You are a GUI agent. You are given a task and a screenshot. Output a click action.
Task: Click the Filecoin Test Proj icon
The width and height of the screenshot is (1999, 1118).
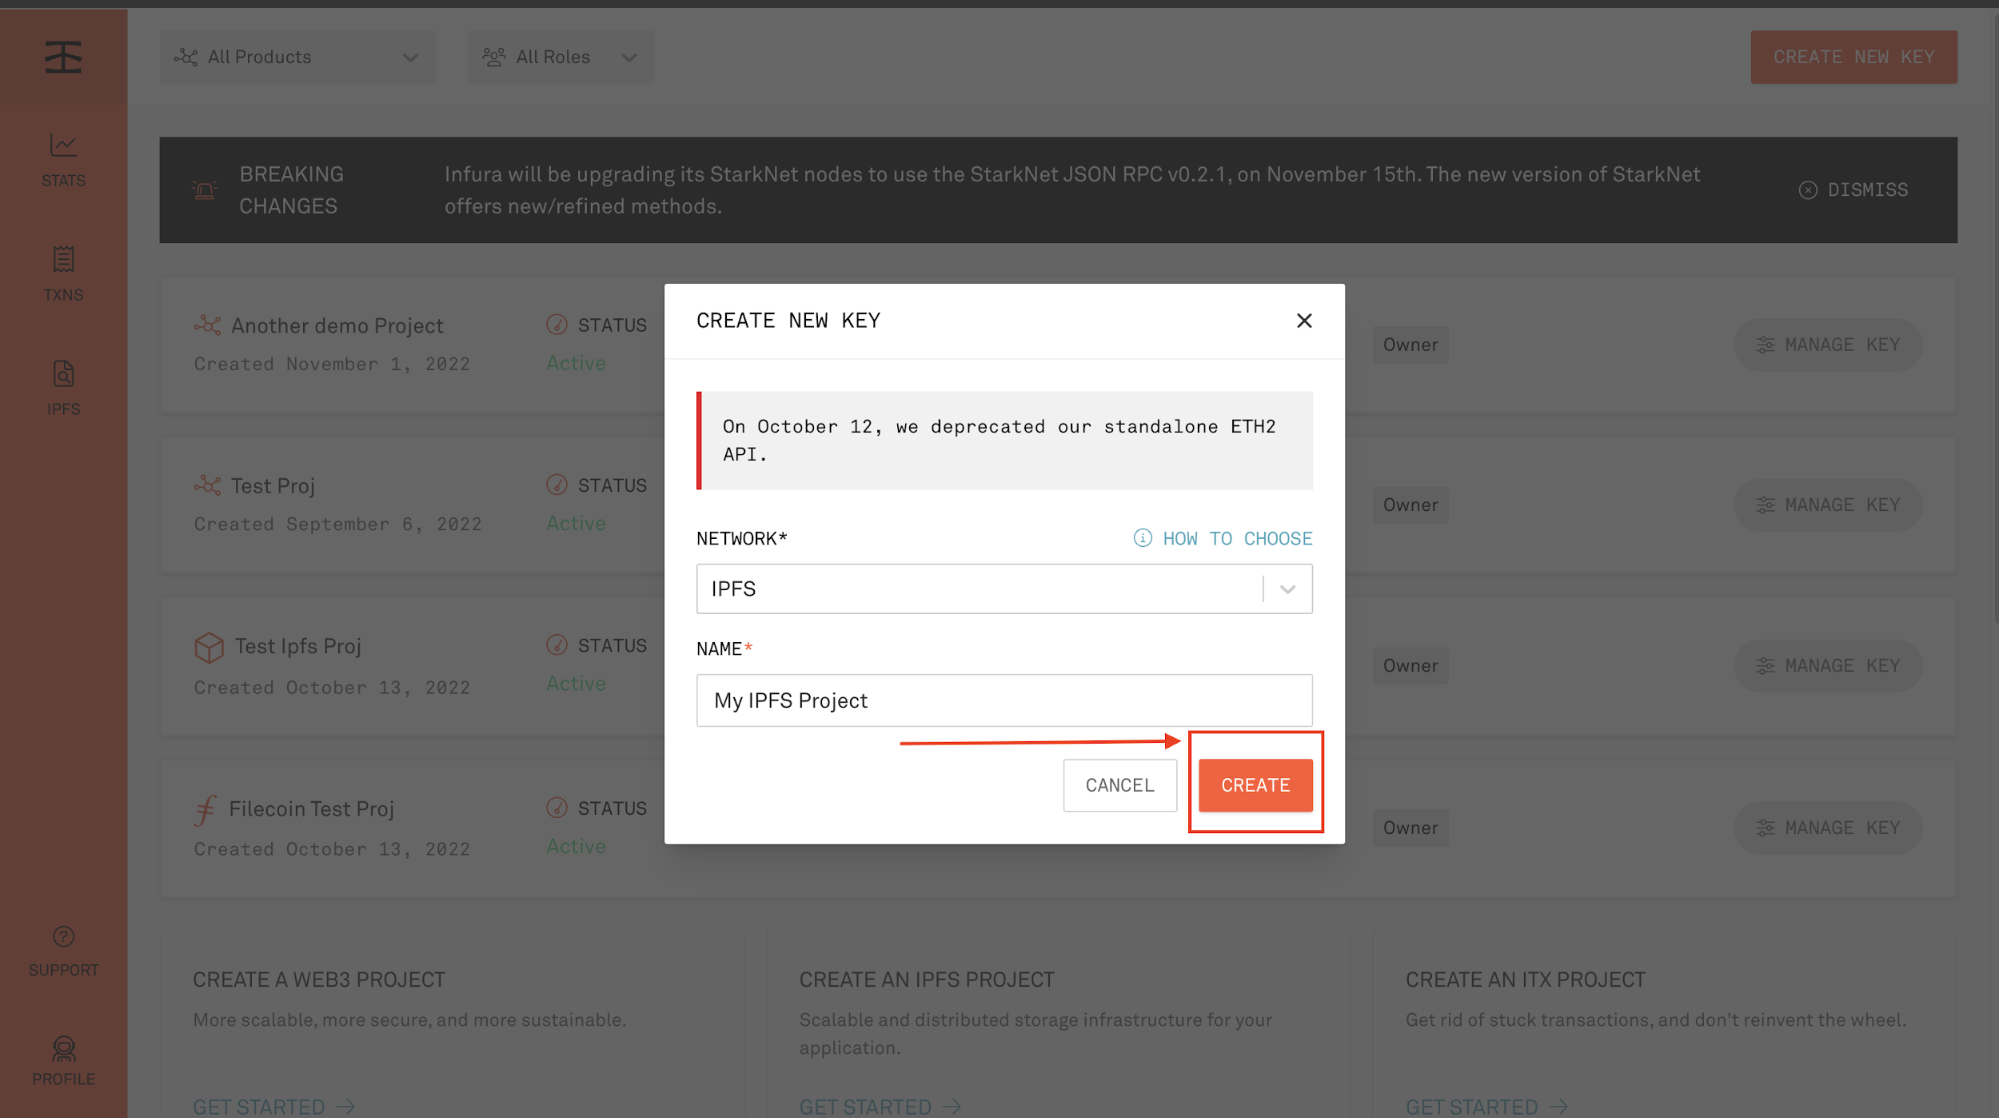coord(204,809)
